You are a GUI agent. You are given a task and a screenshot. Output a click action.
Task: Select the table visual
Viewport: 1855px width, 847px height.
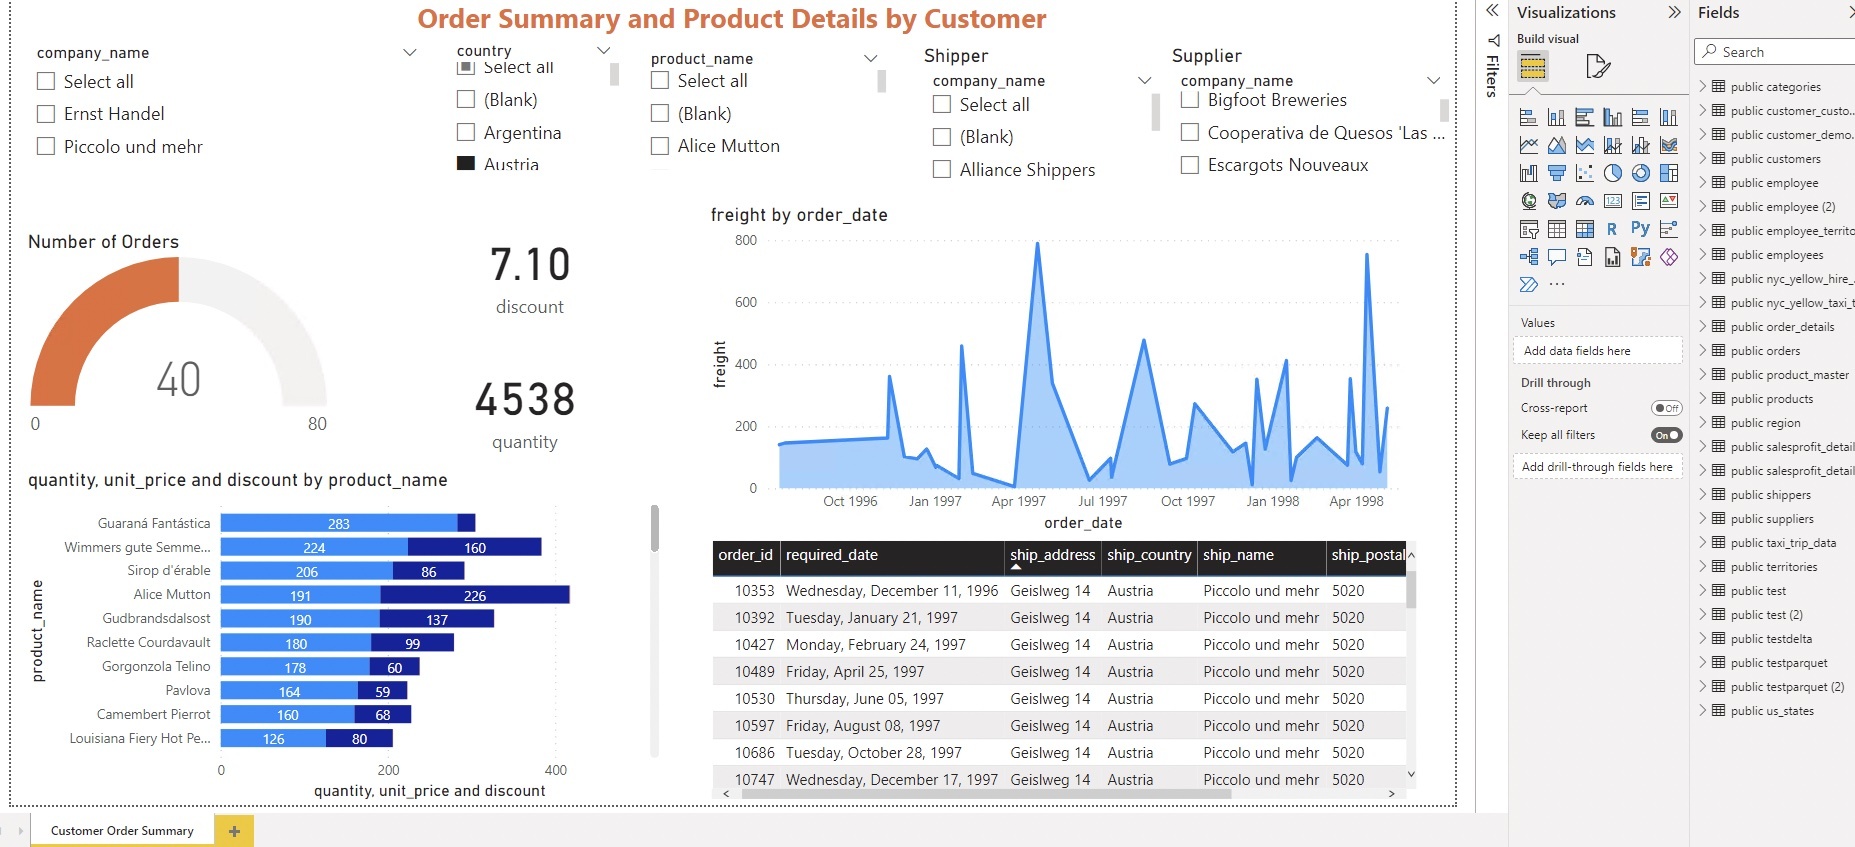pos(1557,229)
